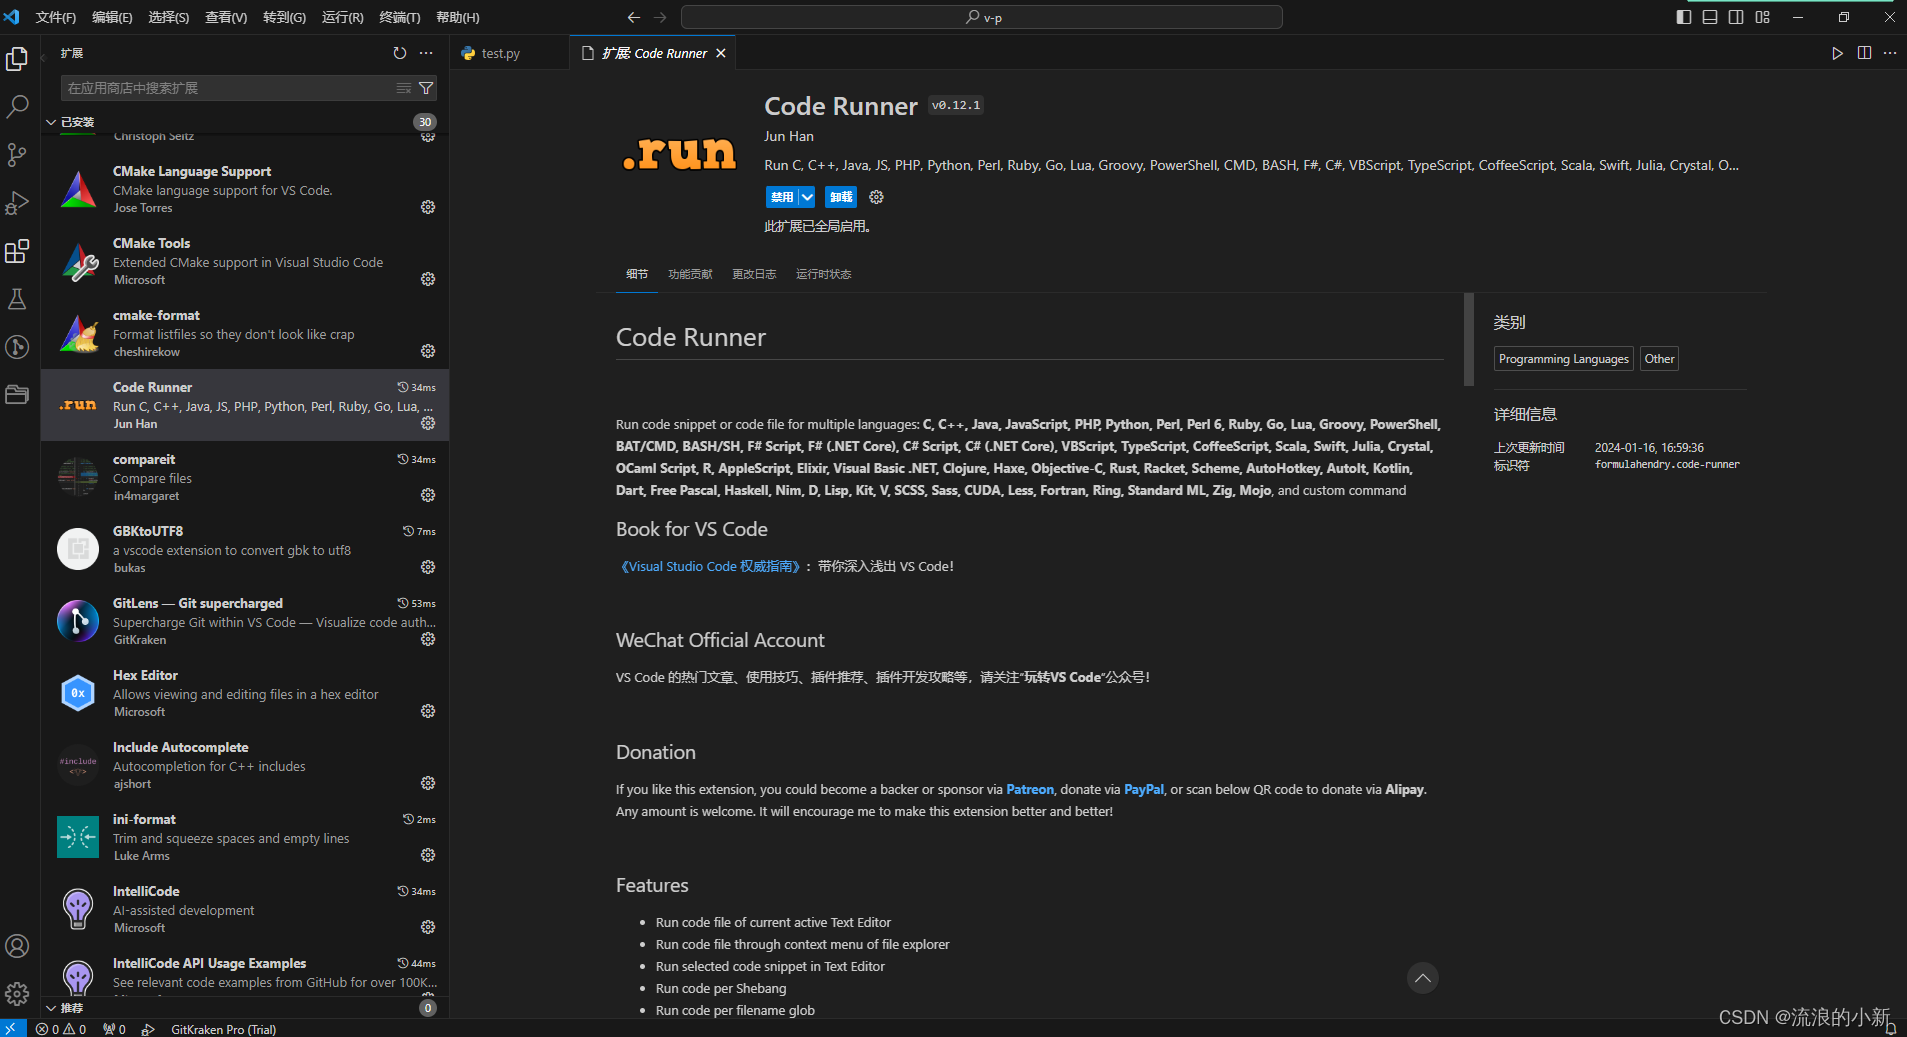
Task: Open manage gear for GBKtoUTF8
Action: pos(428,567)
